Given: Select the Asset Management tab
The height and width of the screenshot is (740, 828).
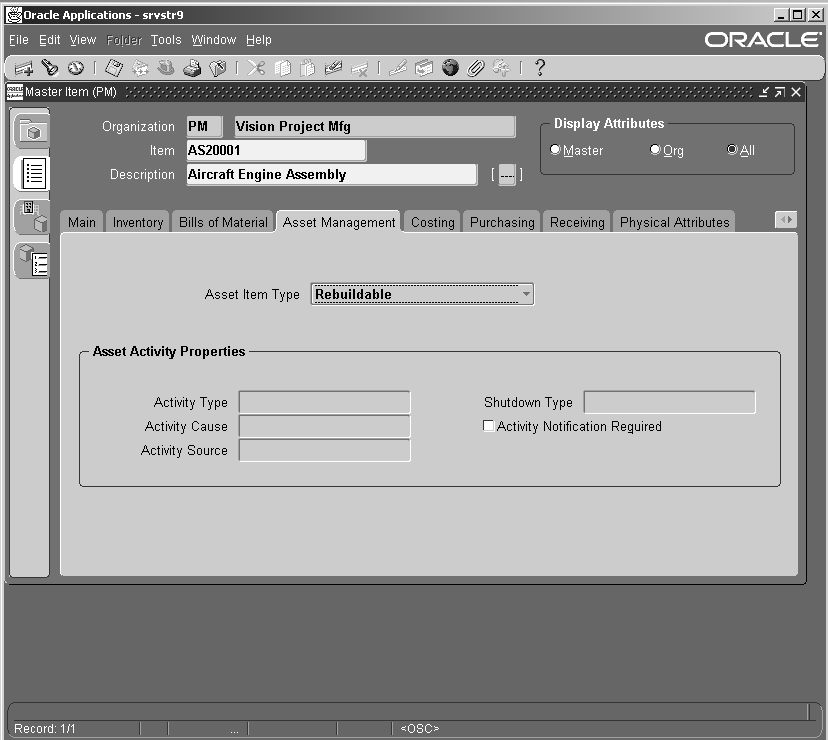Looking at the screenshot, I should coord(338,222).
